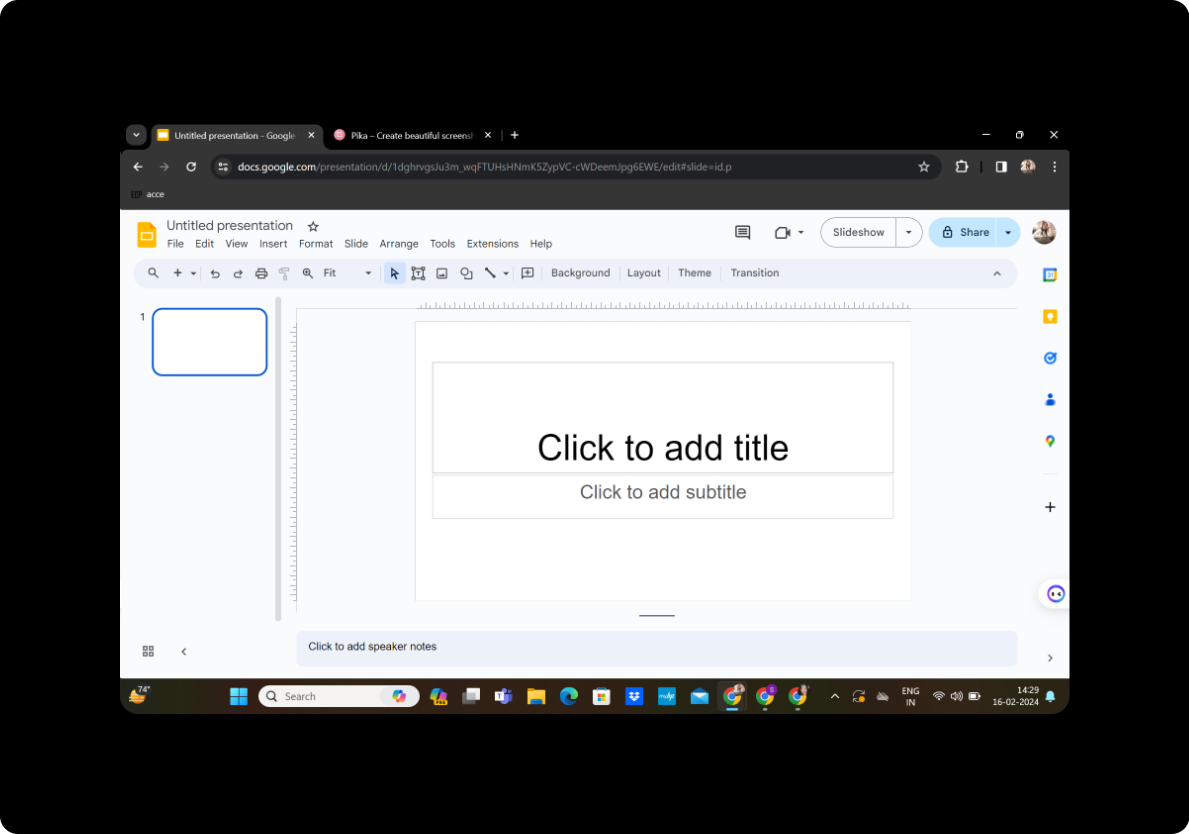Screen dimensions: 1189x834
Task: Open the Extensions menu
Action: pos(492,243)
